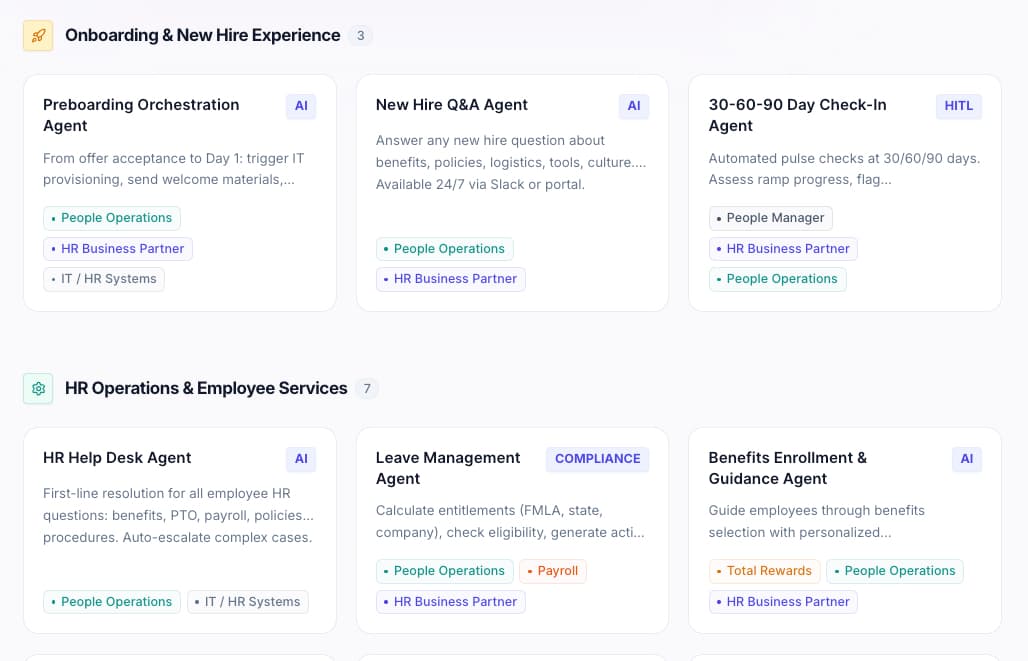
Task: Select People Operations tag in Preboarding Orchestration card
Action: point(111,218)
